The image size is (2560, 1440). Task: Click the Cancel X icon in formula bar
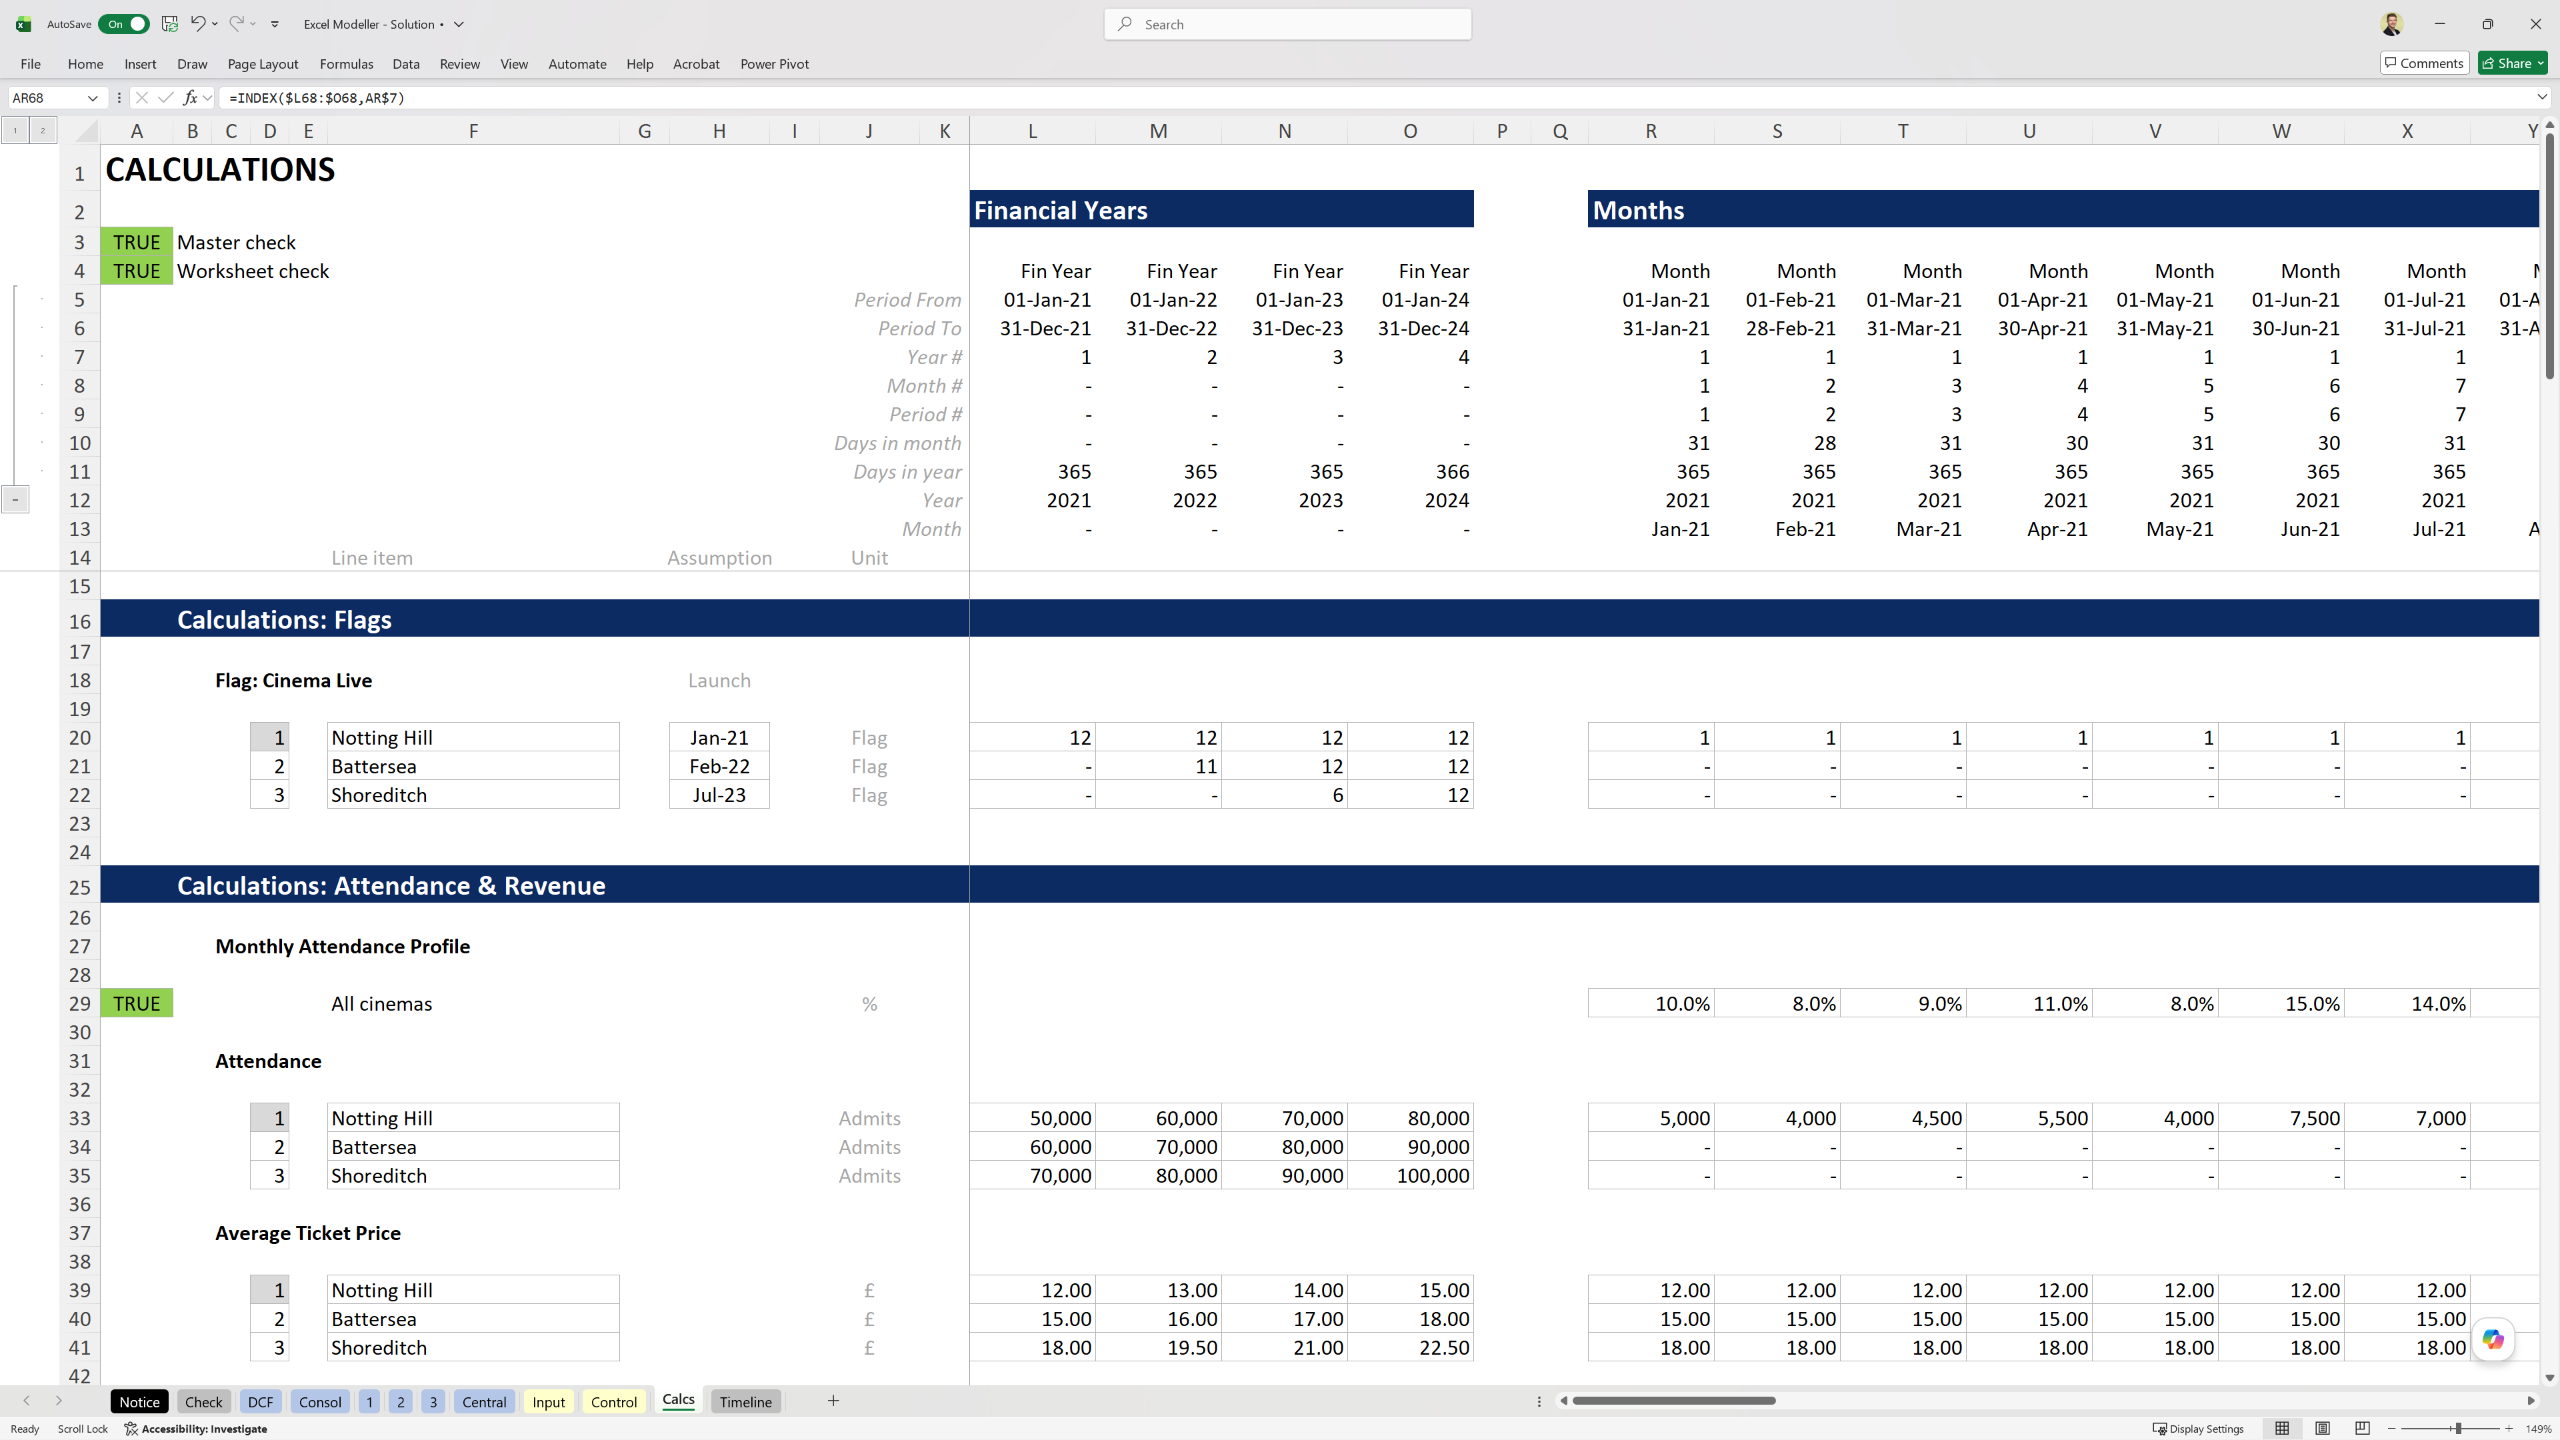pyautogui.click(x=141, y=98)
